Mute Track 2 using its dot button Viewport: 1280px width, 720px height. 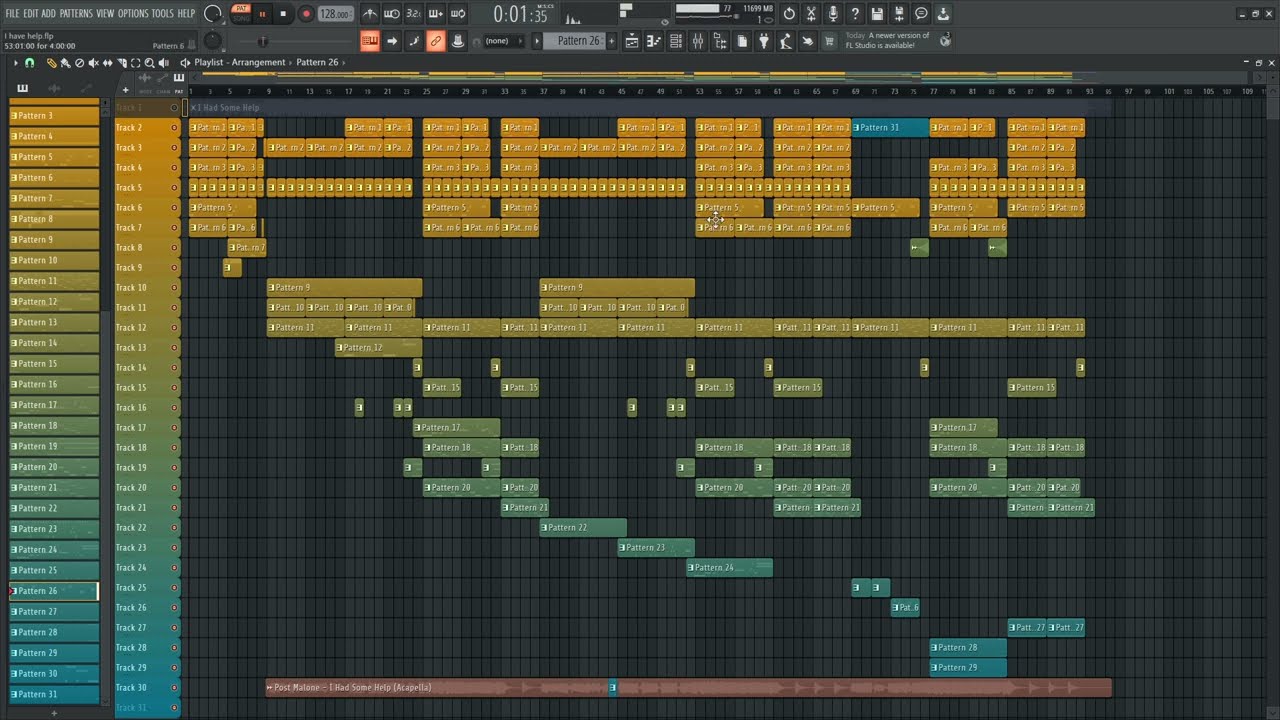pyautogui.click(x=175, y=128)
